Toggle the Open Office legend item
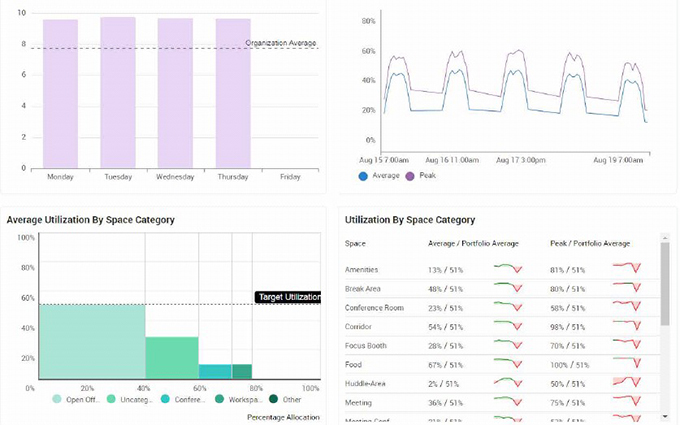The width and height of the screenshot is (680, 425). 58,399
